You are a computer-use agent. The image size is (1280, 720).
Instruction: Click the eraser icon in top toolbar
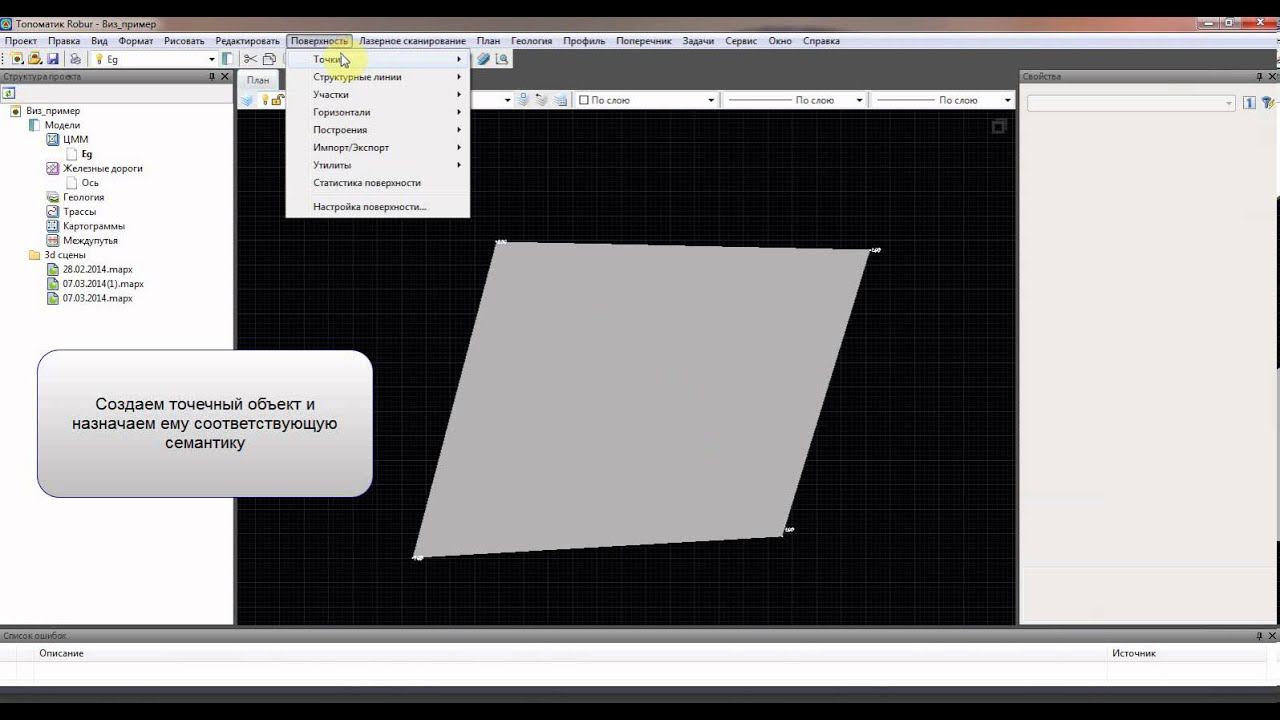coord(484,59)
